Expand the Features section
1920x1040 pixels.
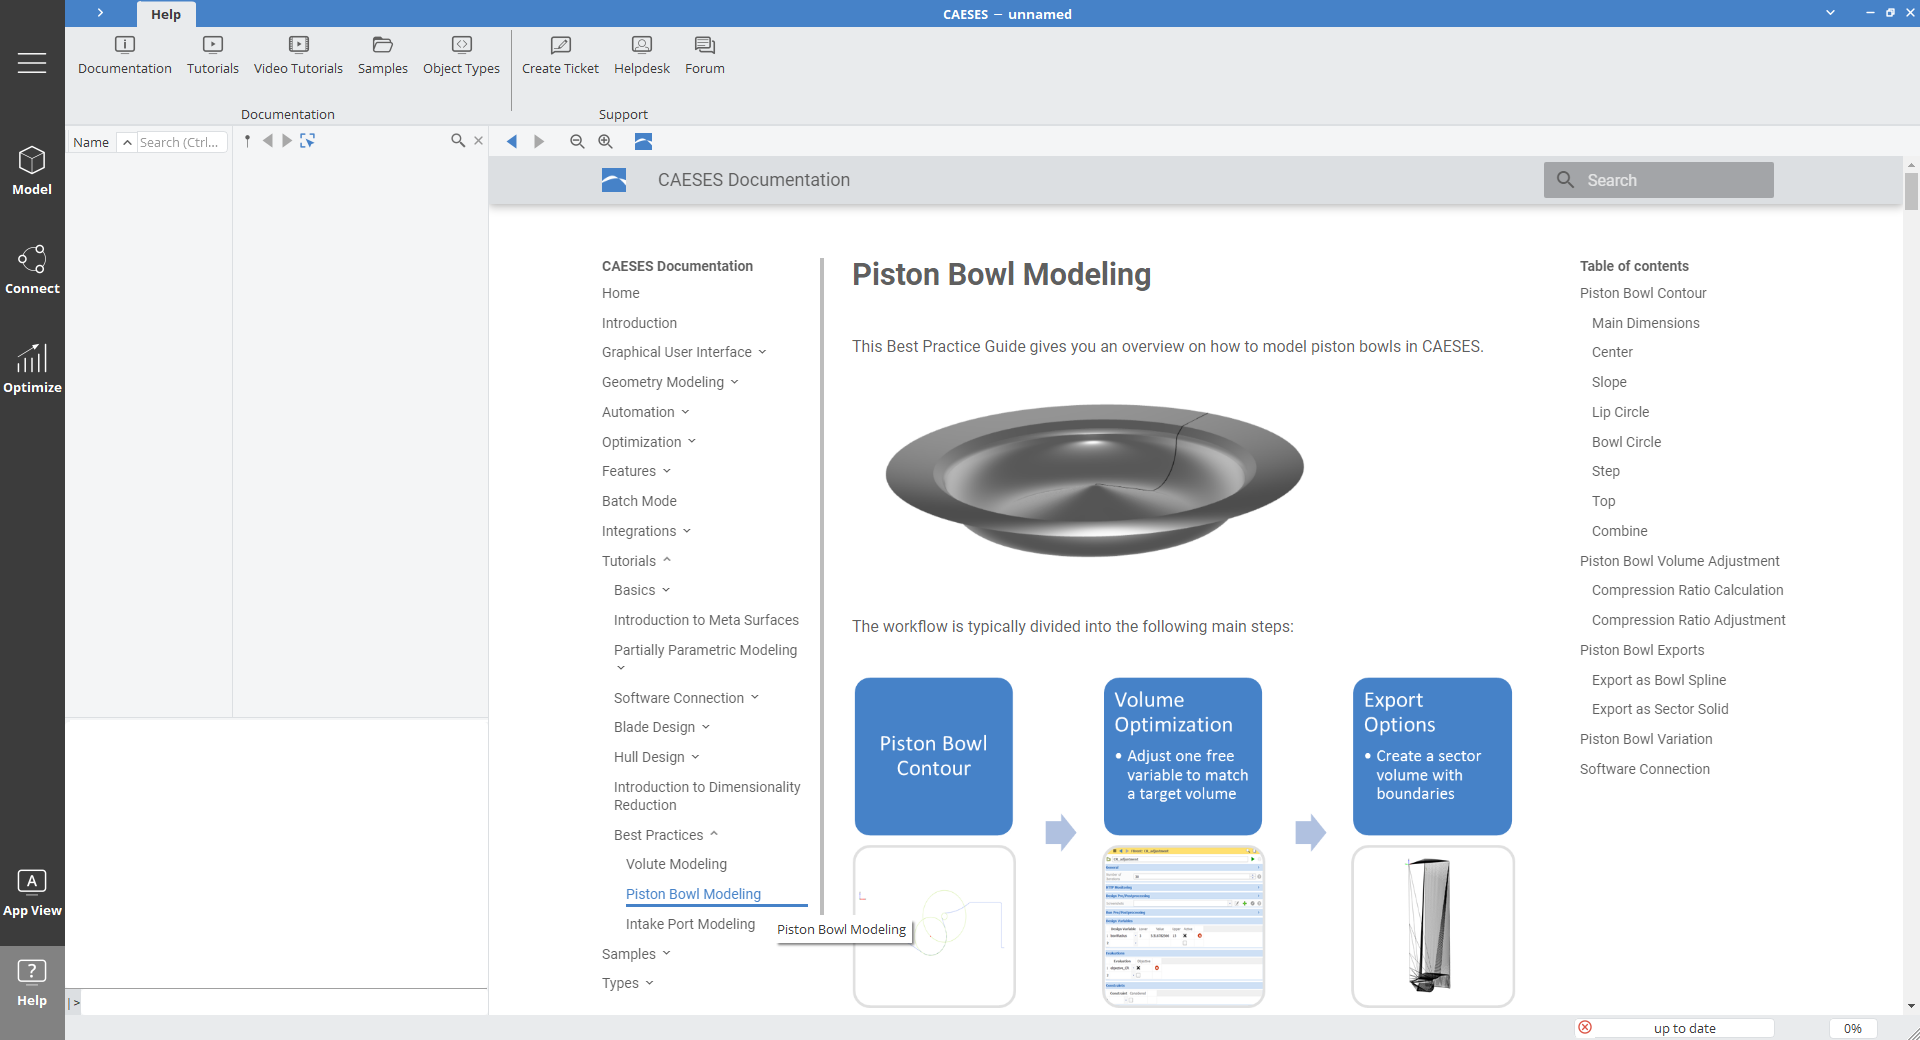coord(666,471)
